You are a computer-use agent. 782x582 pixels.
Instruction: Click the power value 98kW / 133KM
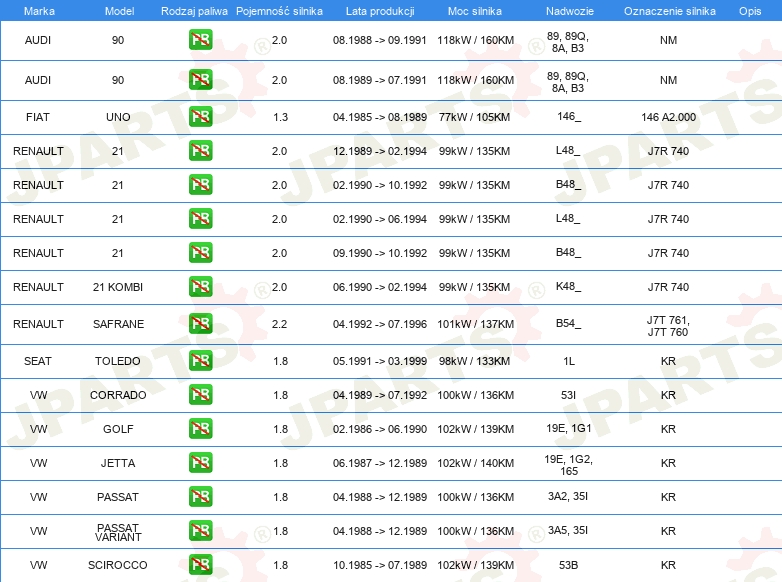coord(475,361)
